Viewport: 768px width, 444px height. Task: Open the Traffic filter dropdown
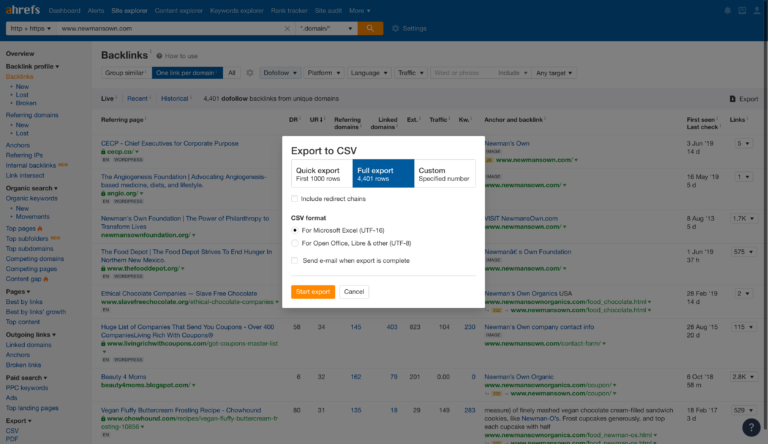tap(410, 73)
